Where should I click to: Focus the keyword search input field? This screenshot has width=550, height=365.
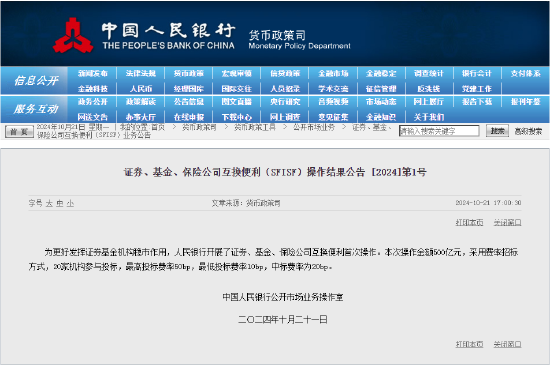pos(439,131)
